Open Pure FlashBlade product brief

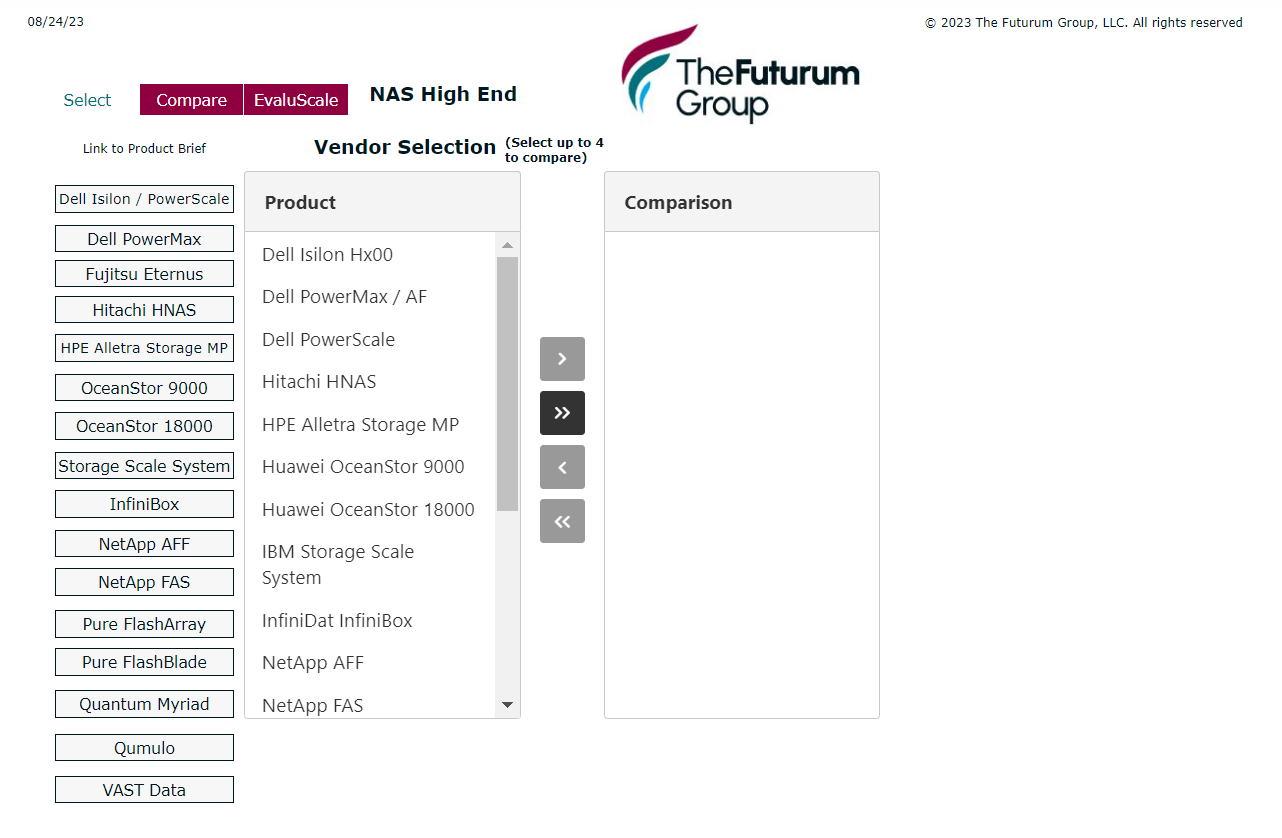click(x=144, y=662)
